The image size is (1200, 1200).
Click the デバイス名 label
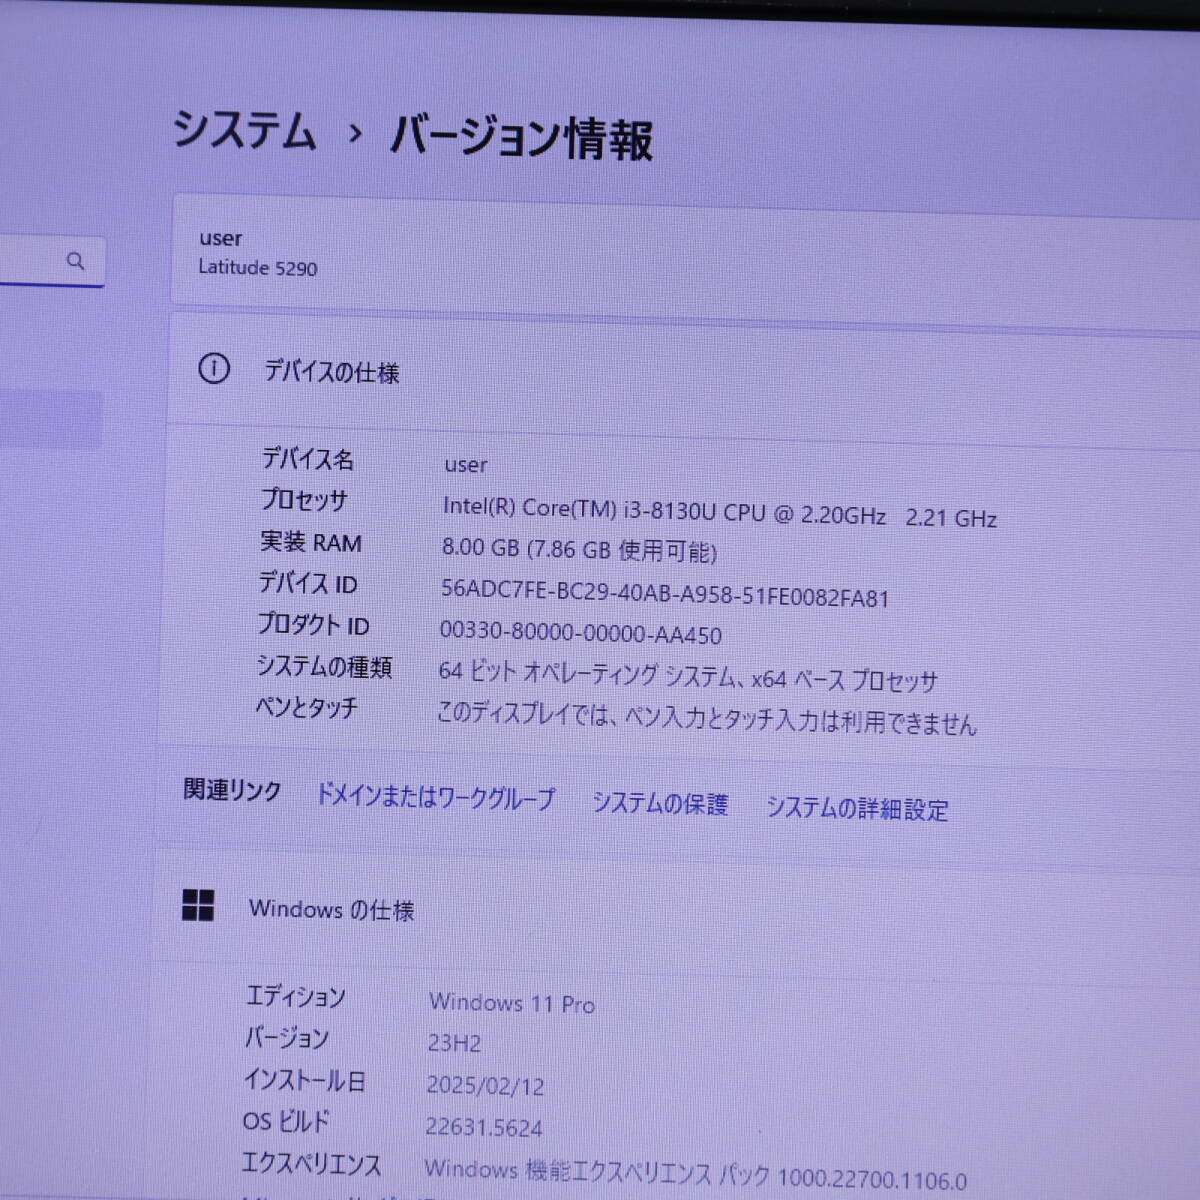(x=308, y=459)
